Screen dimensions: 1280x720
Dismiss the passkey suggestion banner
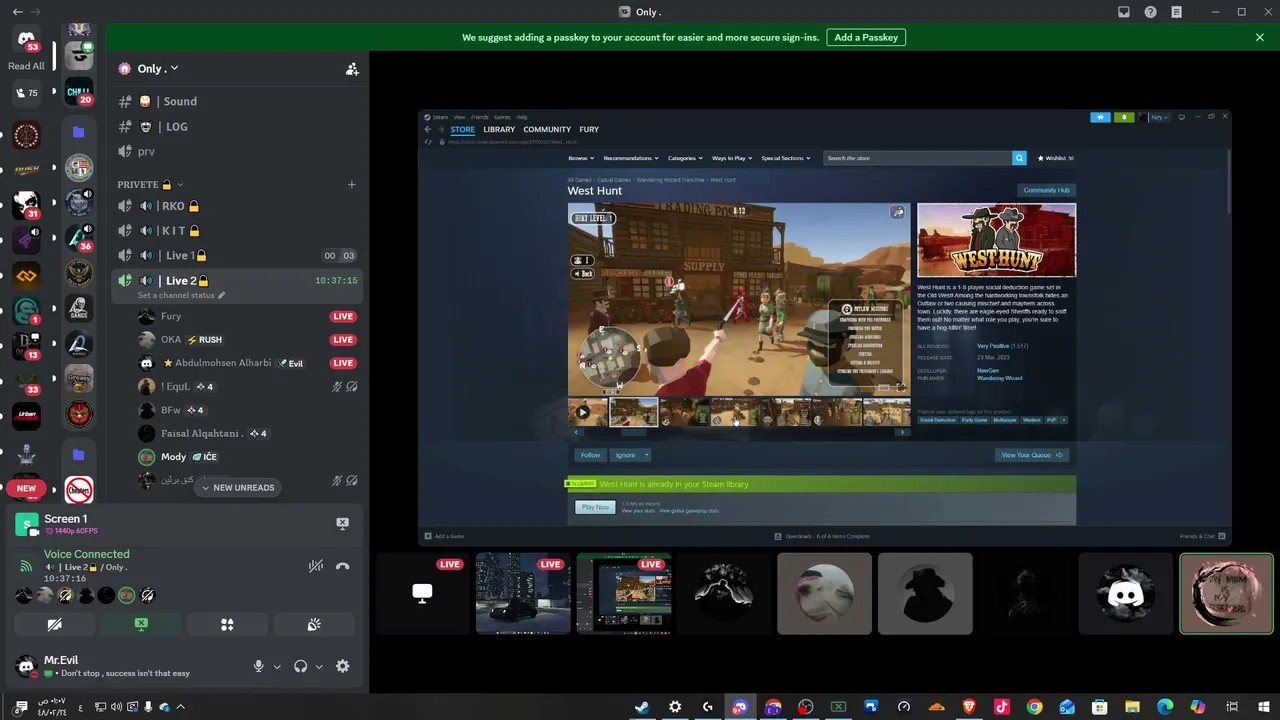(1260, 38)
